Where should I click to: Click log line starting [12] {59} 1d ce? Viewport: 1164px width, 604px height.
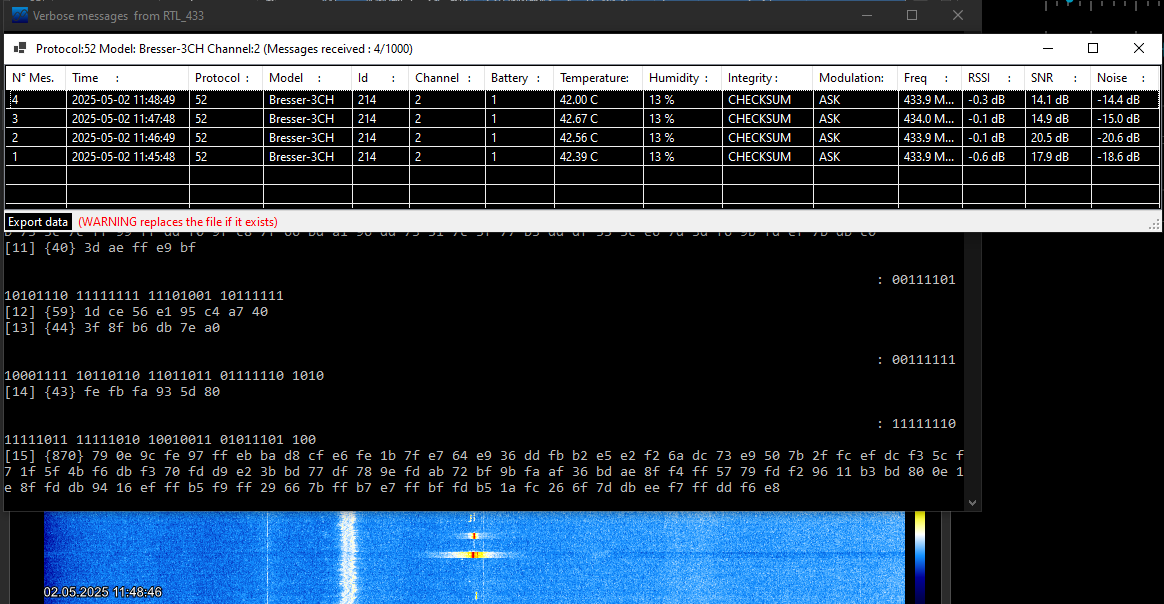point(136,312)
